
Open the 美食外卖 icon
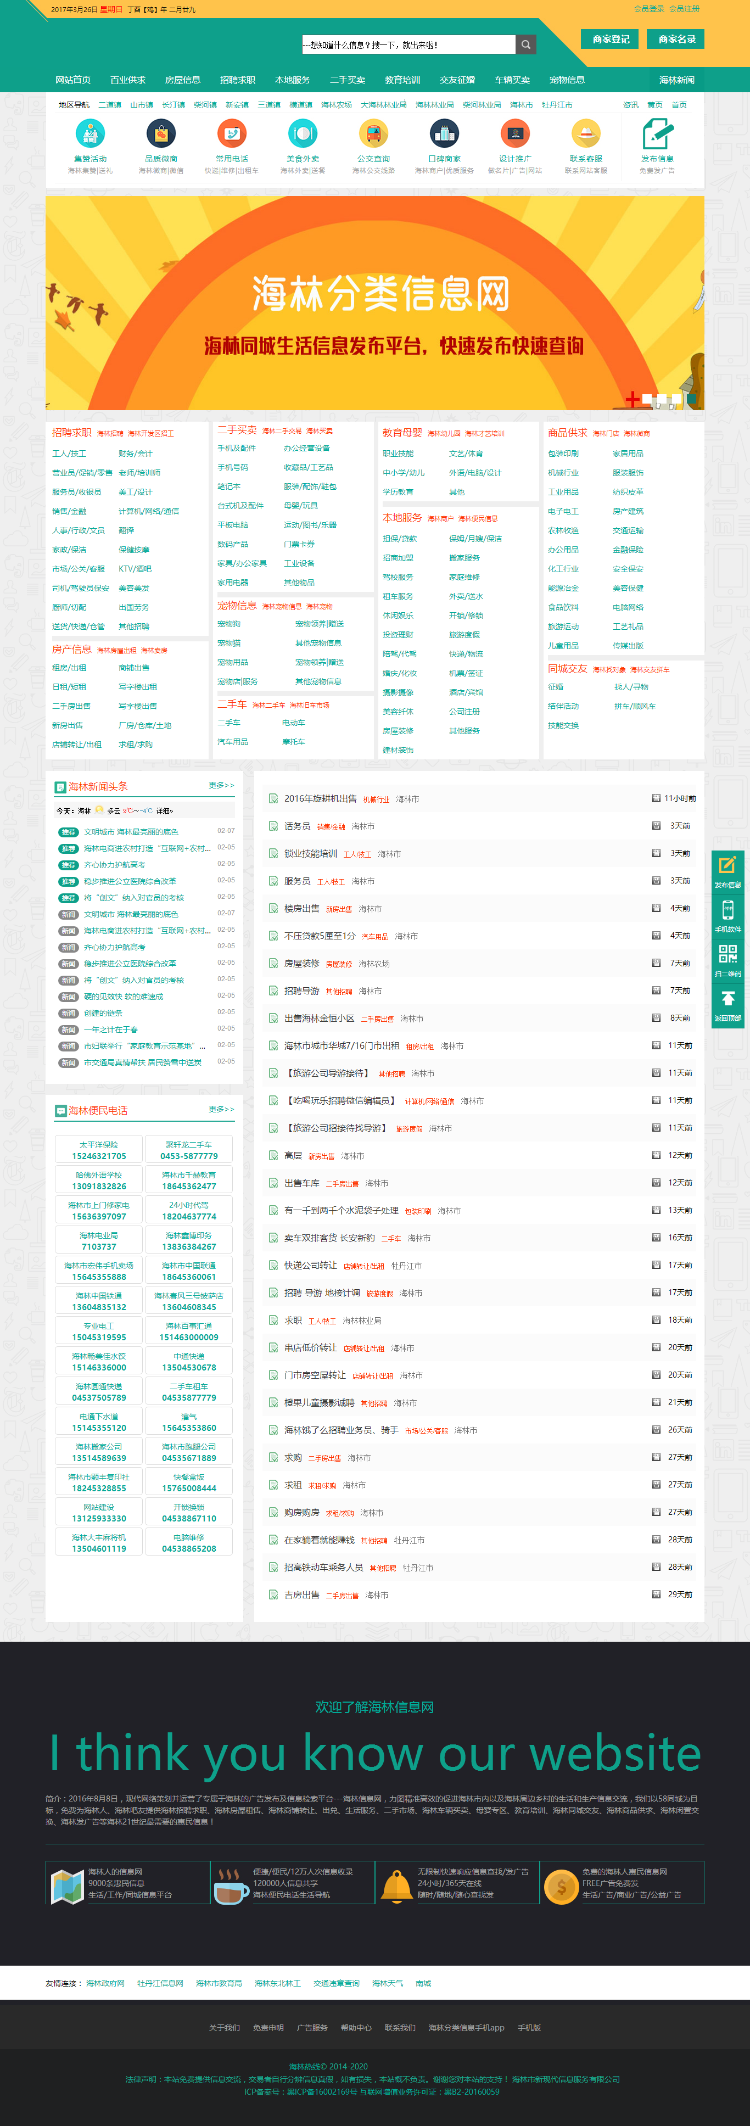click(x=303, y=133)
